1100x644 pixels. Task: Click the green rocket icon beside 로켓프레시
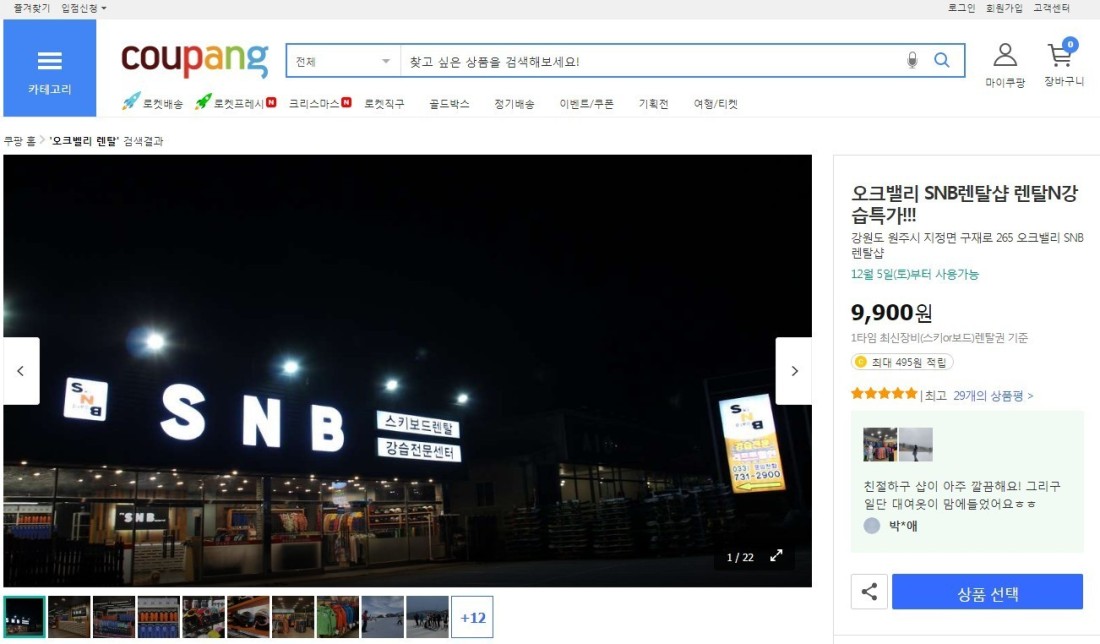pyautogui.click(x=203, y=102)
